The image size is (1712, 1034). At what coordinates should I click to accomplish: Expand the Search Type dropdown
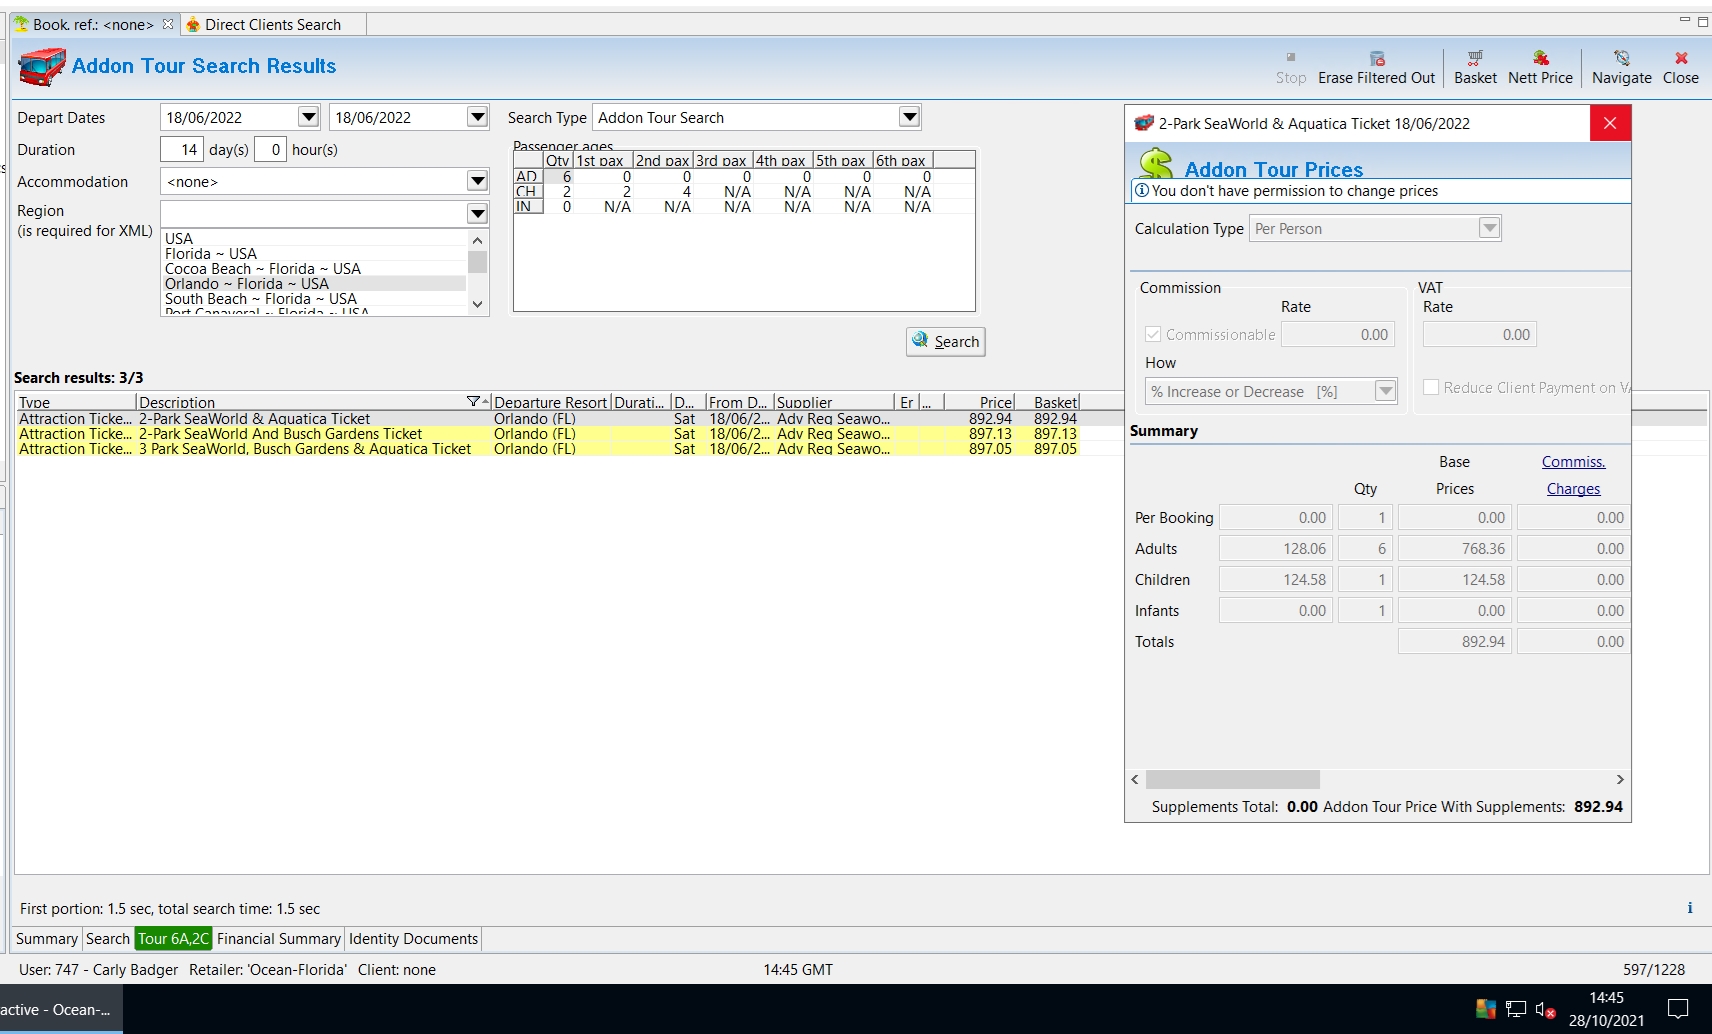tap(908, 118)
